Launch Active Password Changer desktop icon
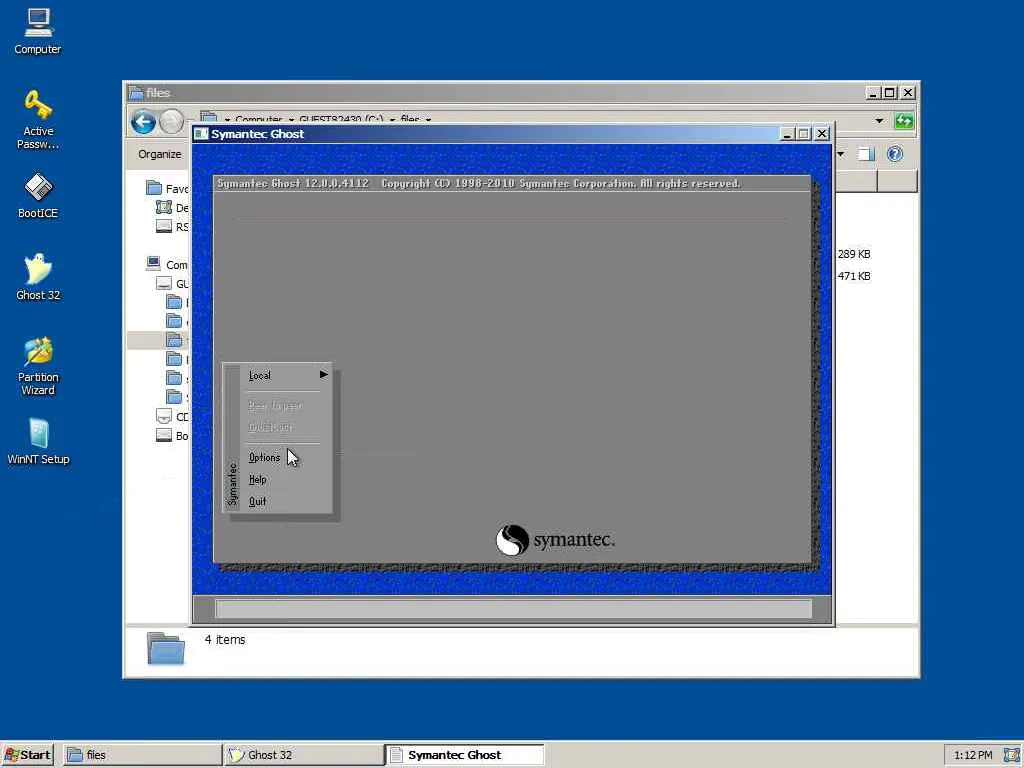The width and height of the screenshot is (1024, 768). [x=38, y=120]
